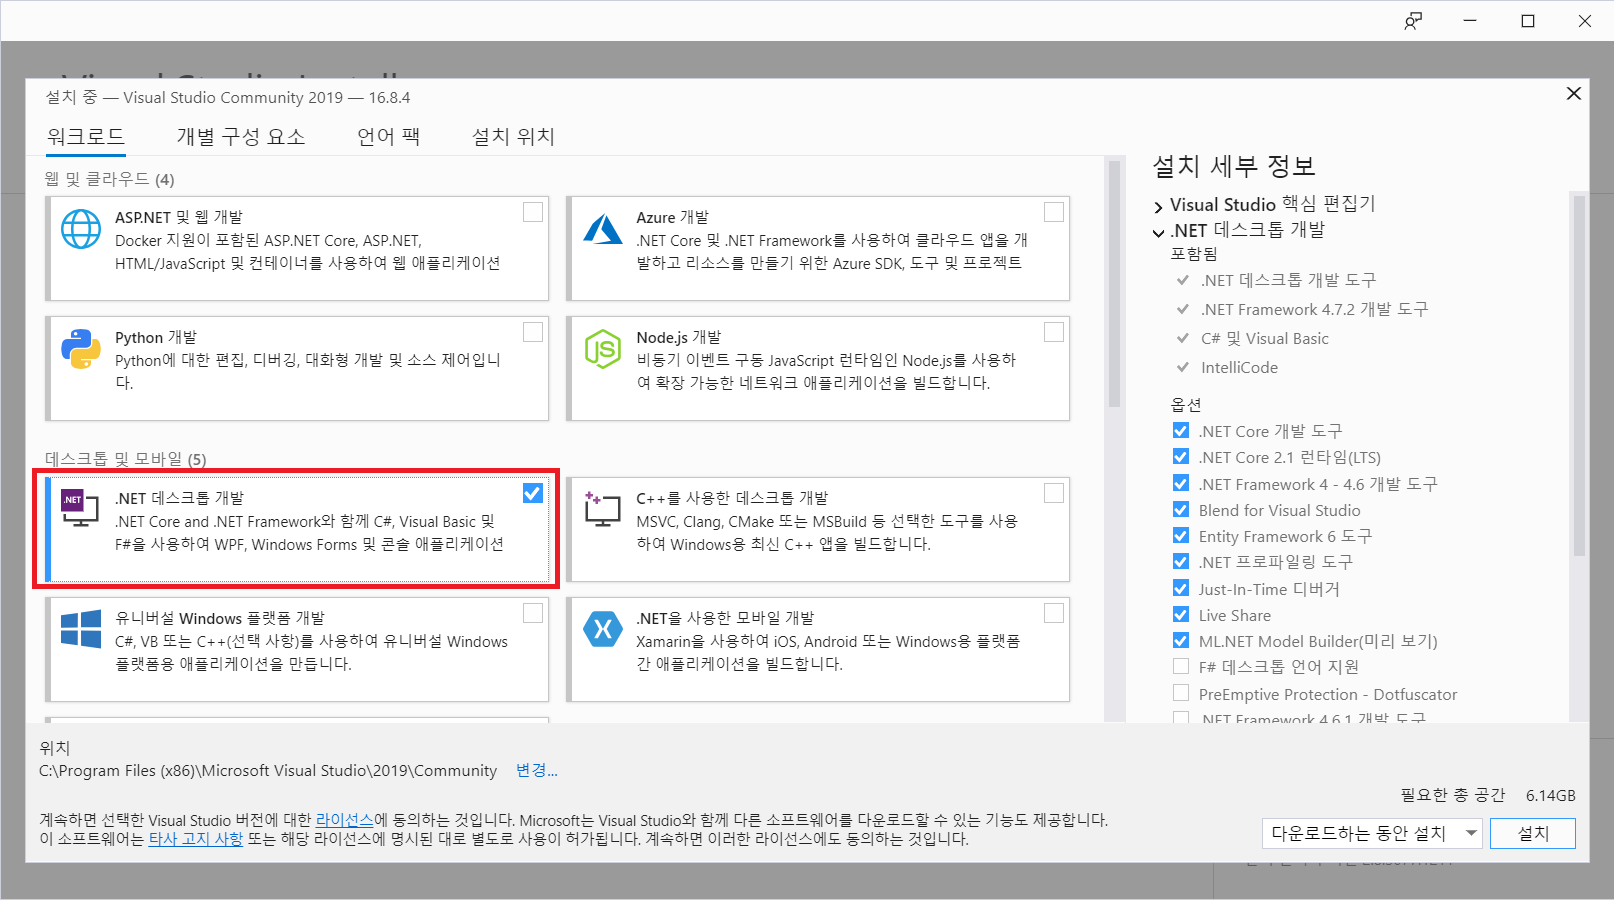This screenshot has width=1614, height=900.
Task: Enable the C++ desktop development checkbox
Action: (1054, 493)
